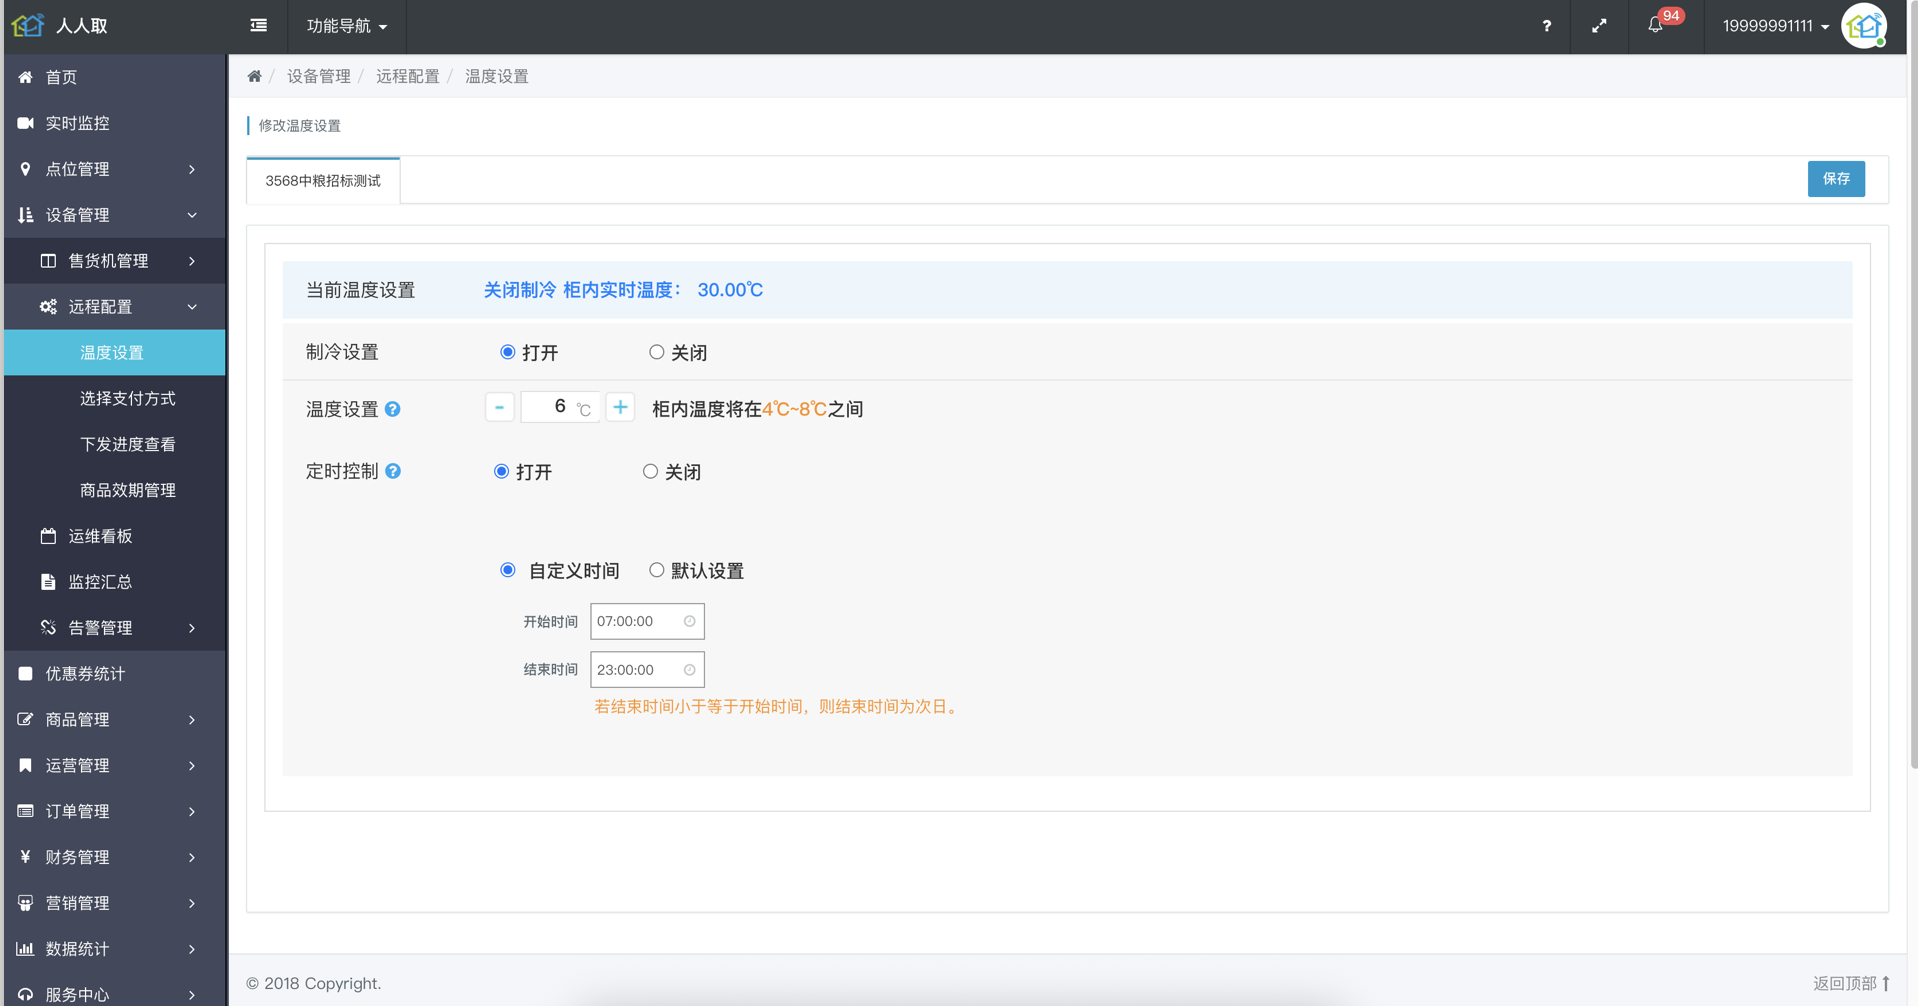The width and height of the screenshot is (1918, 1006).
Task: Expand 点位管理 chevron
Action: (x=192, y=169)
